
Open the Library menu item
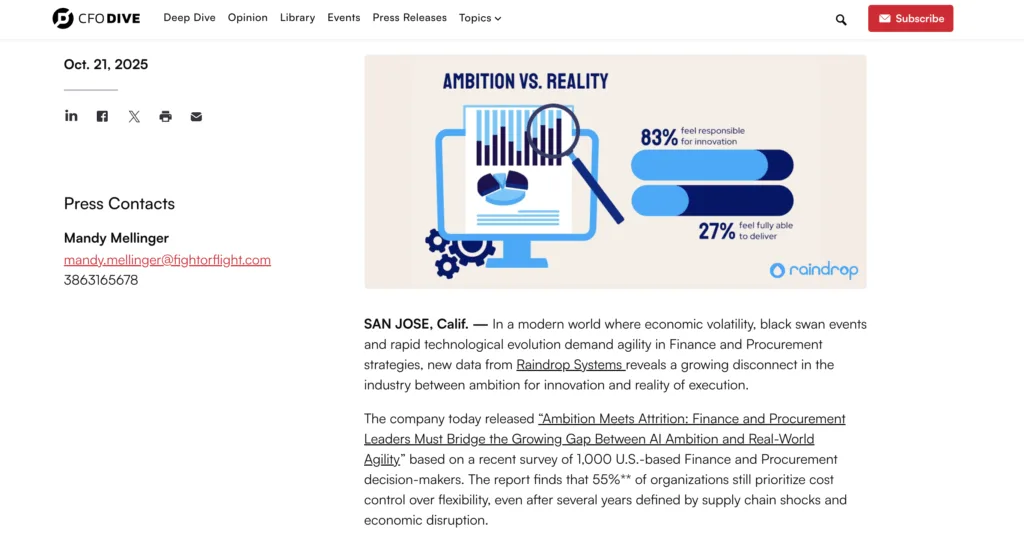coord(297,18)
